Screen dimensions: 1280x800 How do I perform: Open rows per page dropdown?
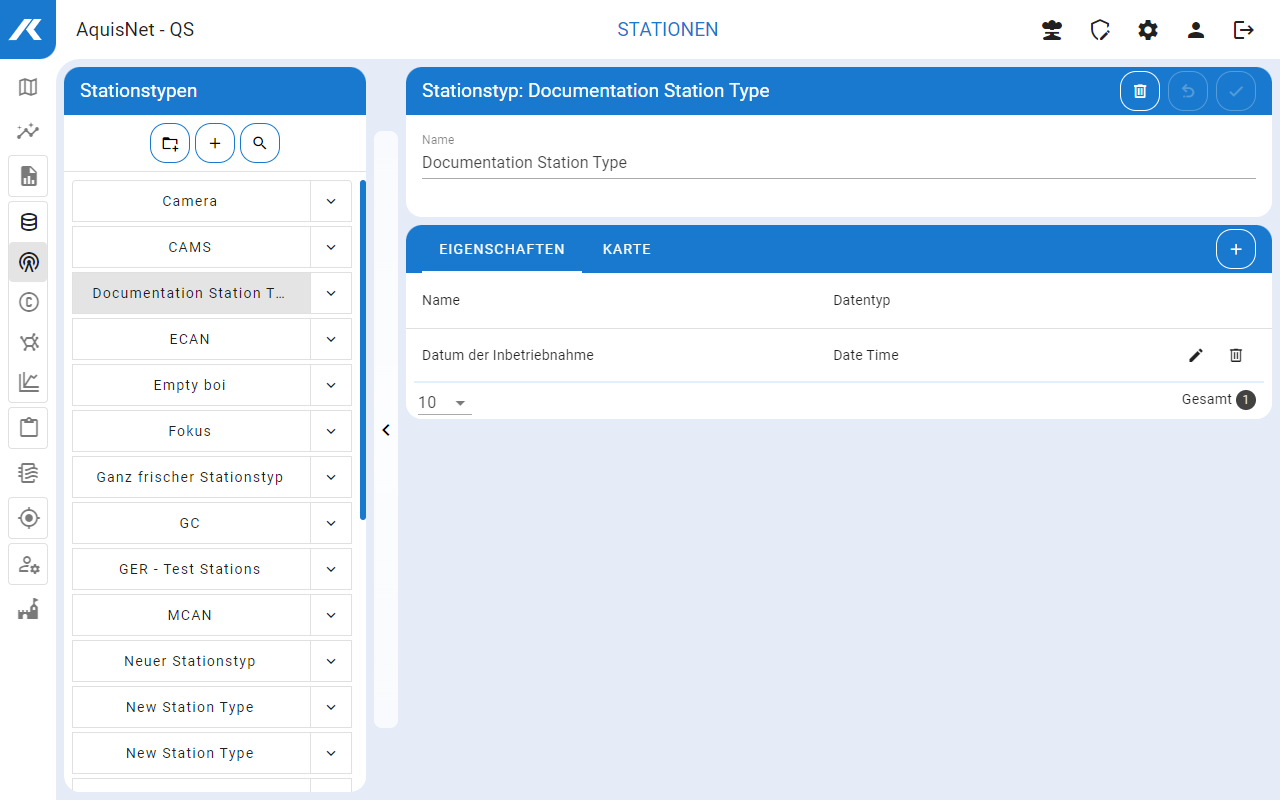[444, 402]
